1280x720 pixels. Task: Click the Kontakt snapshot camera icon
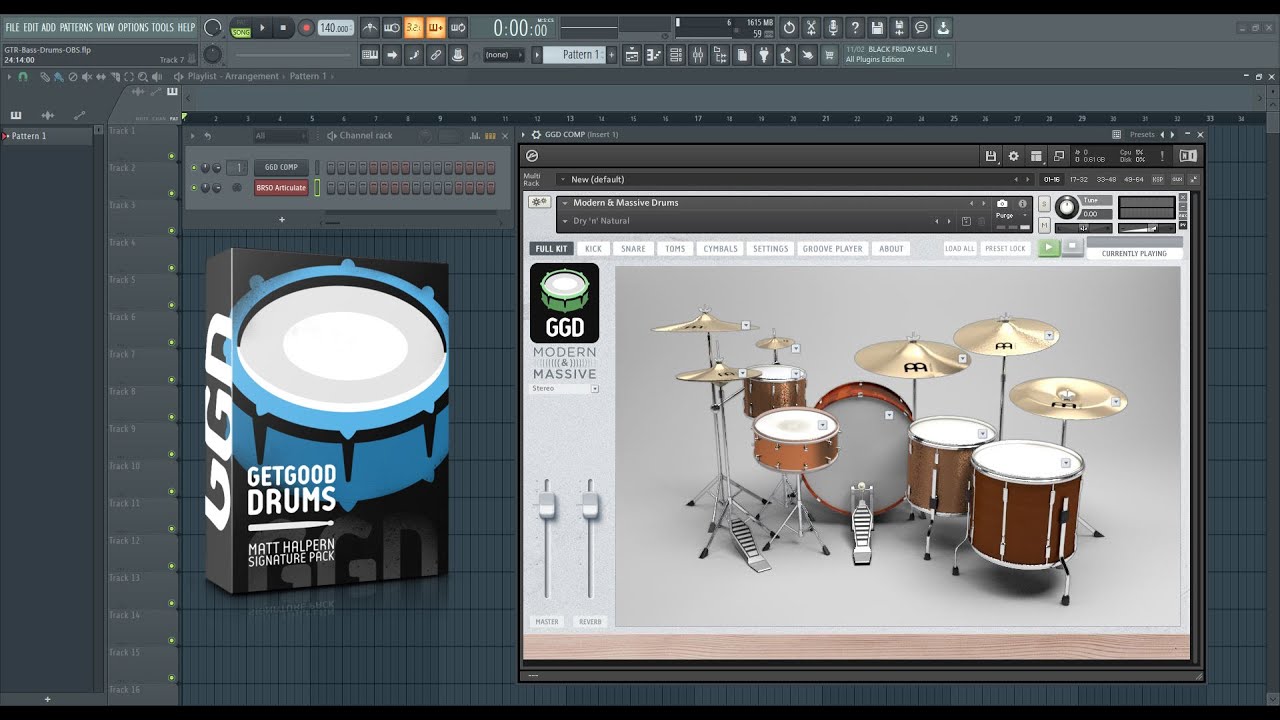click(1002, 203)
